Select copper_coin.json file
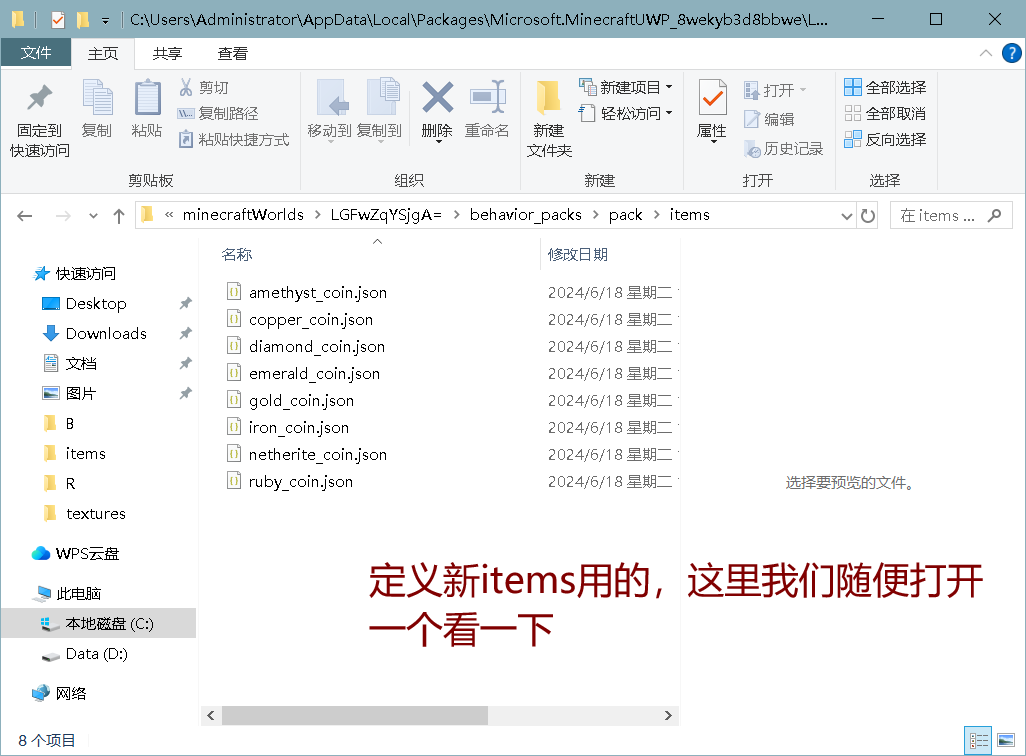1026x756 pixels. [311, 319]
